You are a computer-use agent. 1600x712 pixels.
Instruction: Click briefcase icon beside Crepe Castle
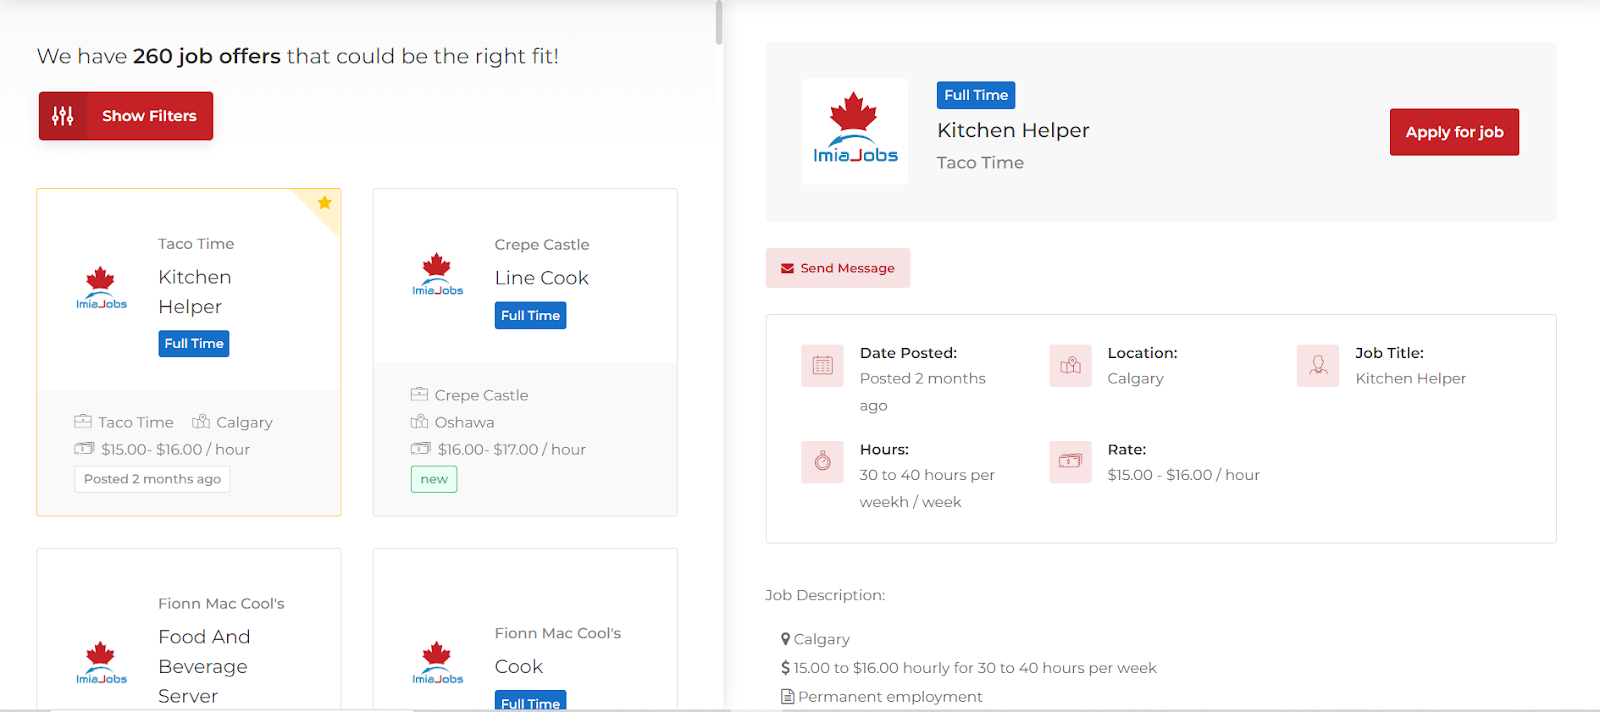click(419, 394)
